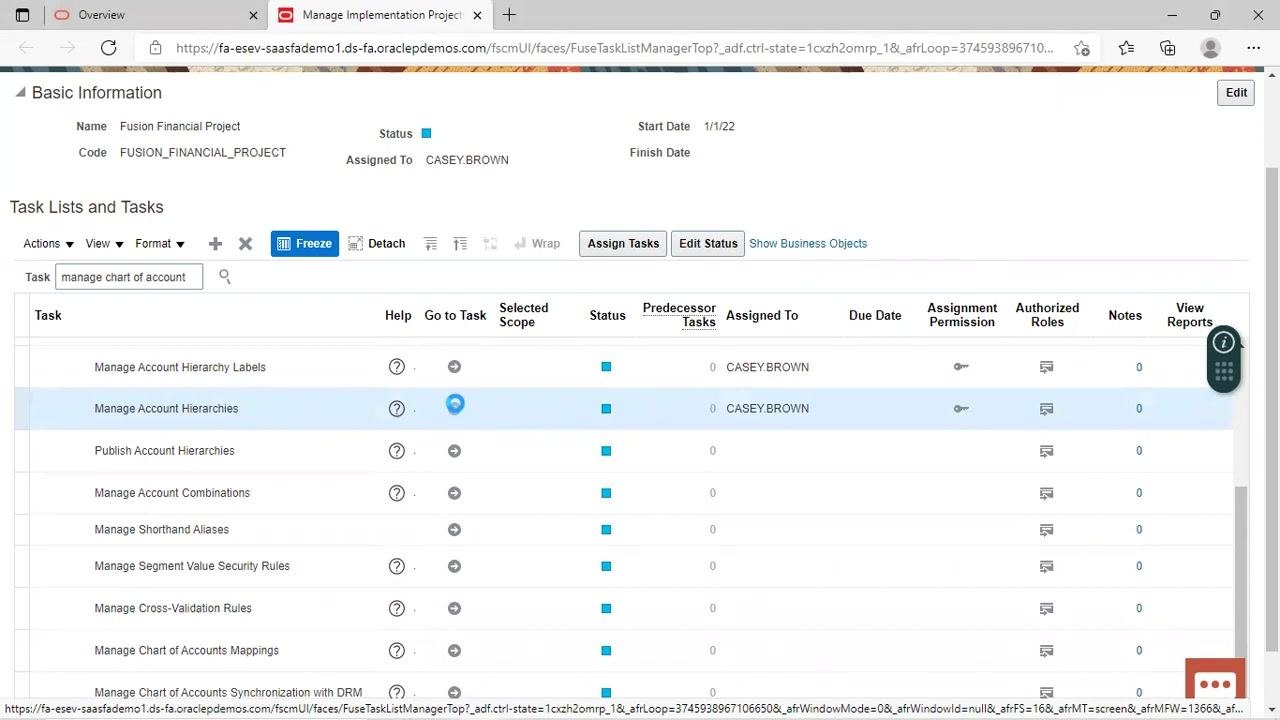1280x720 pixels.
Task: Go to task Manage Account Combinations
Action: pyautogui.click(x=454, y=493)
